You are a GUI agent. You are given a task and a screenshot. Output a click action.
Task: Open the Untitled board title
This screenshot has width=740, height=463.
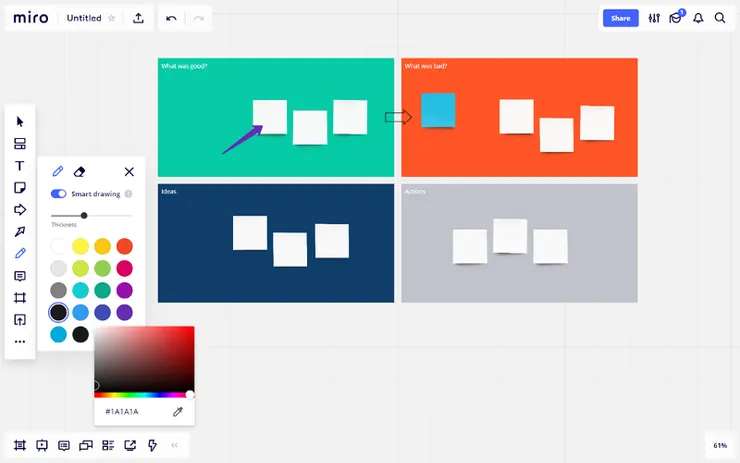(x=84, y=18)
